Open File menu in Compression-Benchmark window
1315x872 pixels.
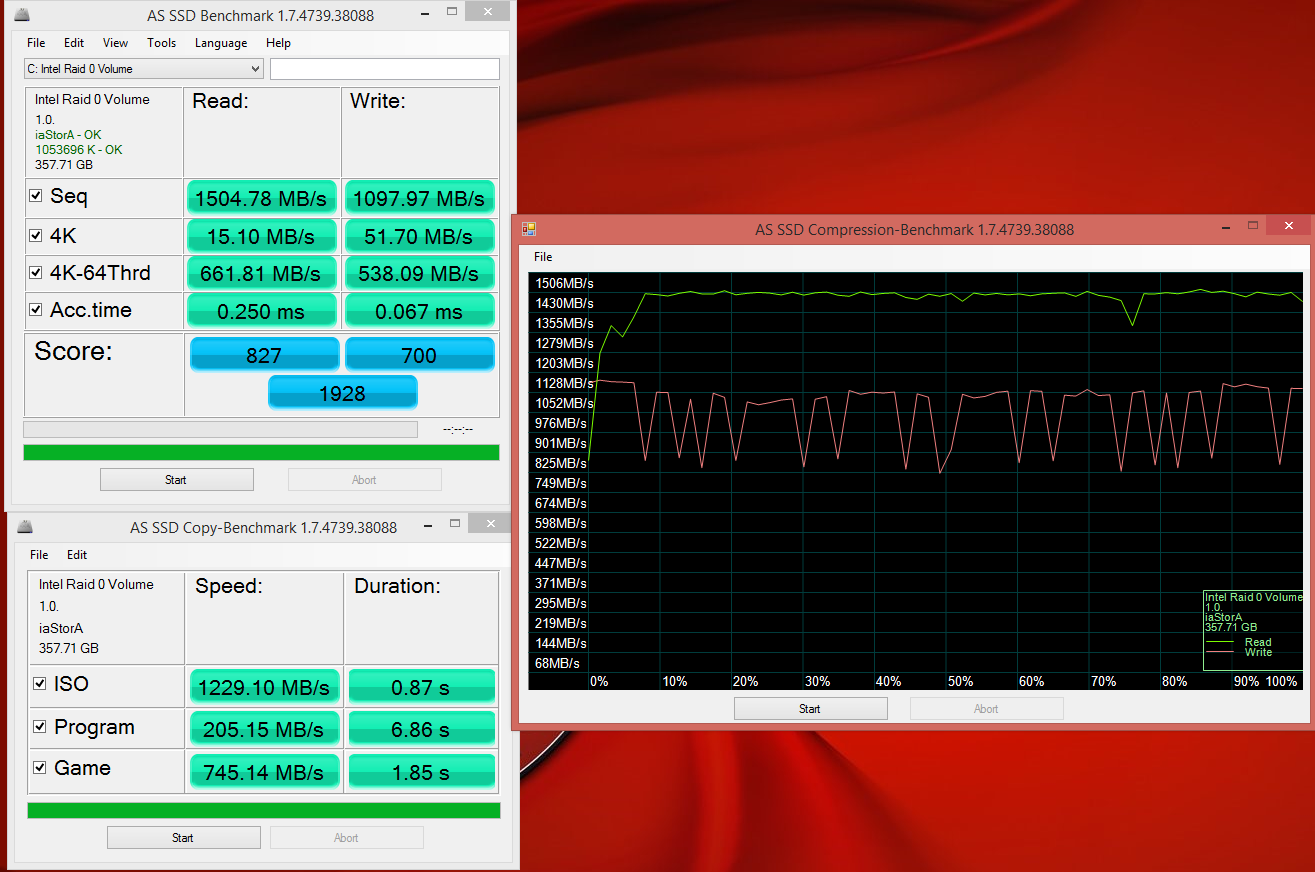pos(543,257)
